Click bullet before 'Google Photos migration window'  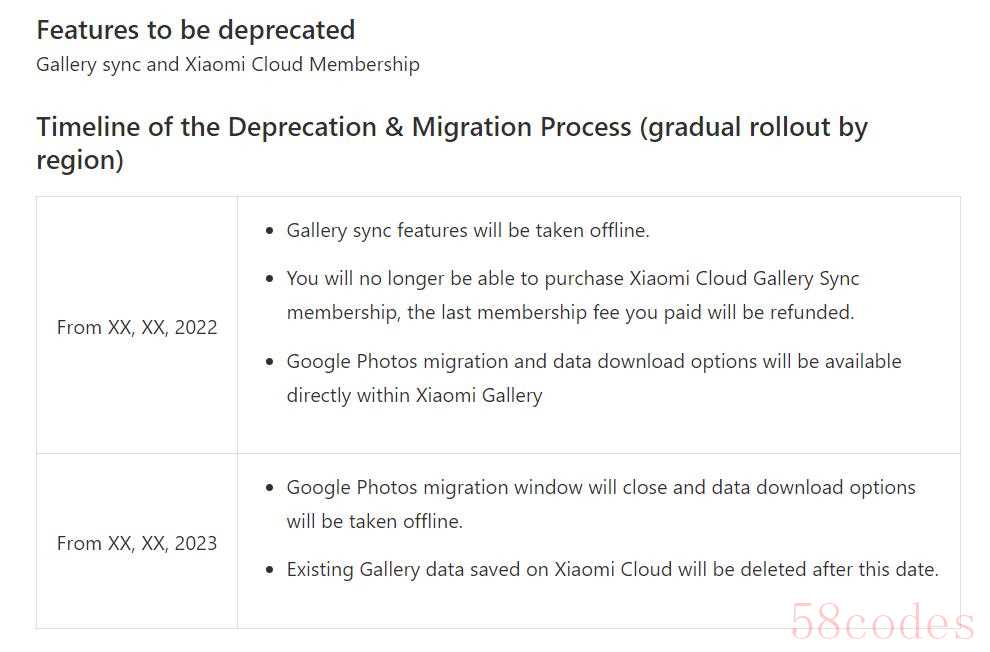[x=270, y=488]
